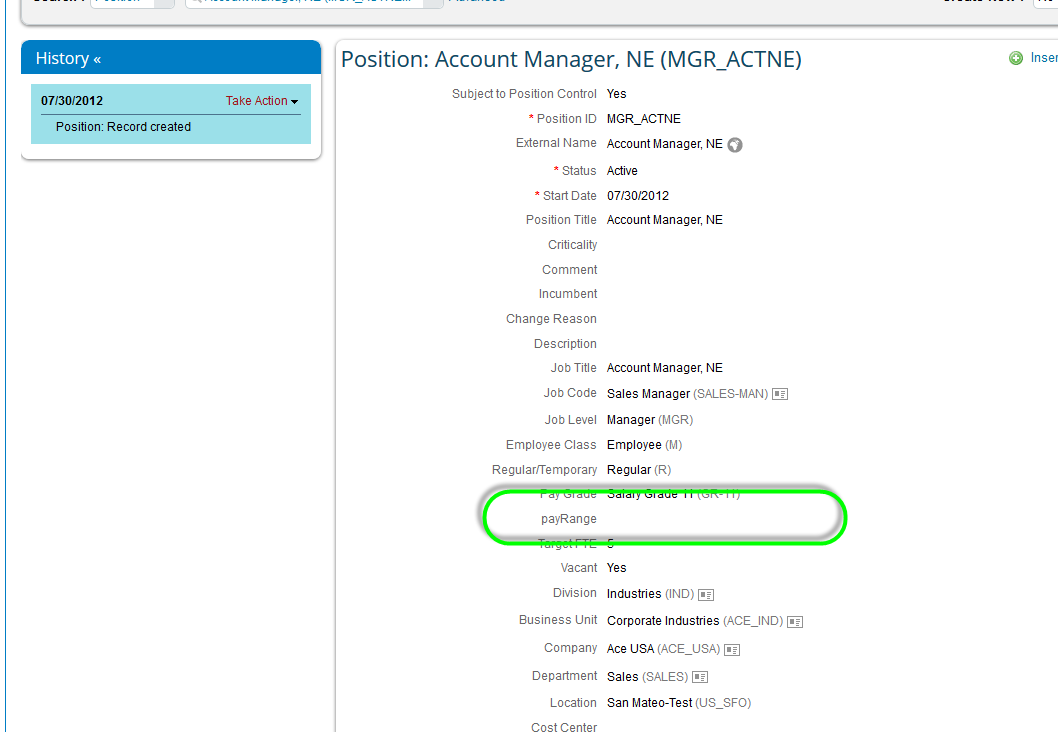Click the payRange field label
This screenshot has width=1058, height=732.
click(x=569, y=519)
